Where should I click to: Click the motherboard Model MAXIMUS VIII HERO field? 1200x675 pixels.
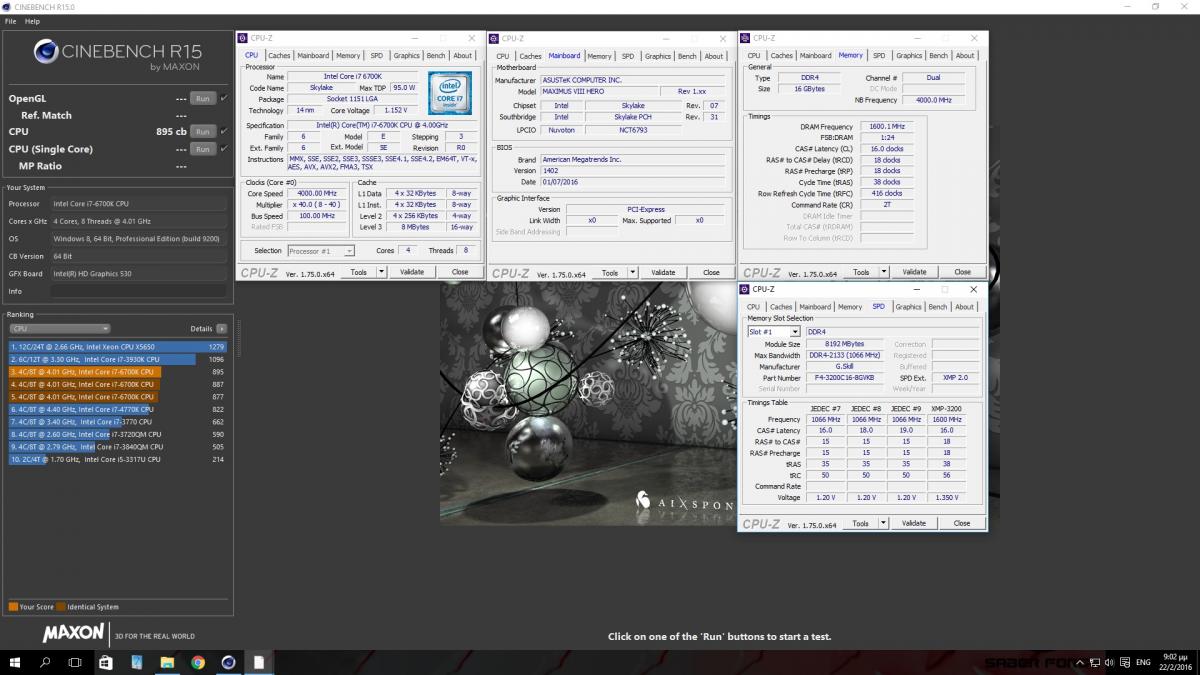point(600,91)
